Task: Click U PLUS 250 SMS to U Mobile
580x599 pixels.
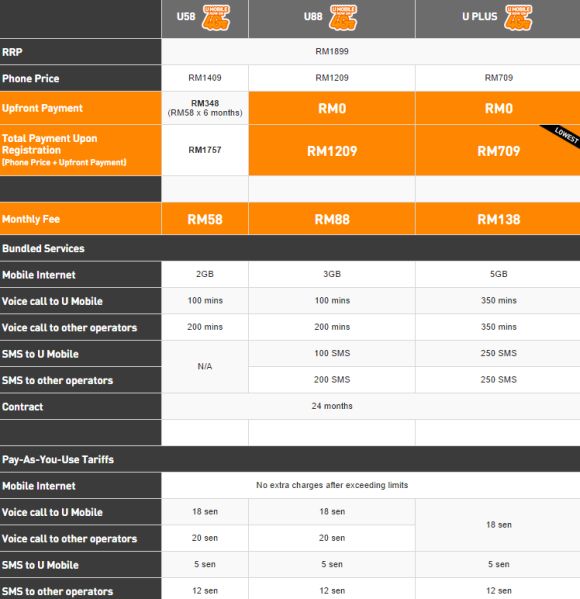Action: pos(499,353)
